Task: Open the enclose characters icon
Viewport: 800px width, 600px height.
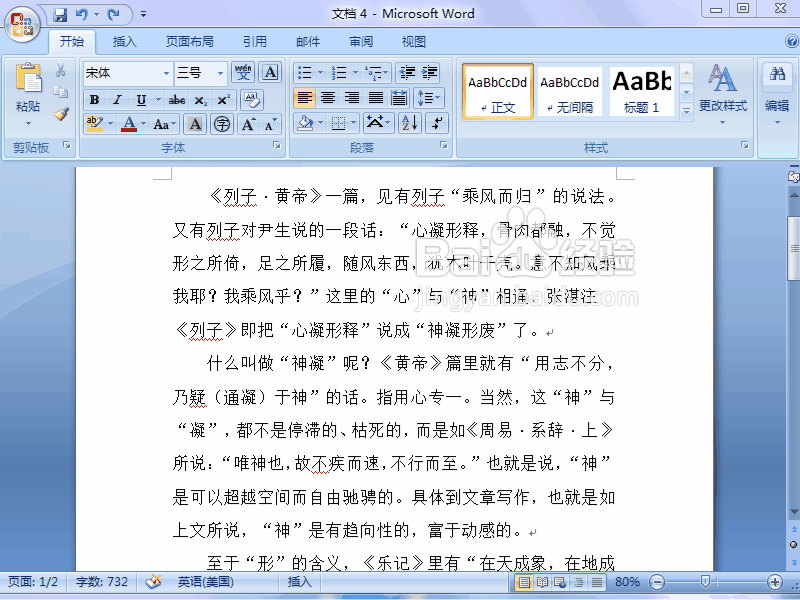Action: click(x=222, y=124)
